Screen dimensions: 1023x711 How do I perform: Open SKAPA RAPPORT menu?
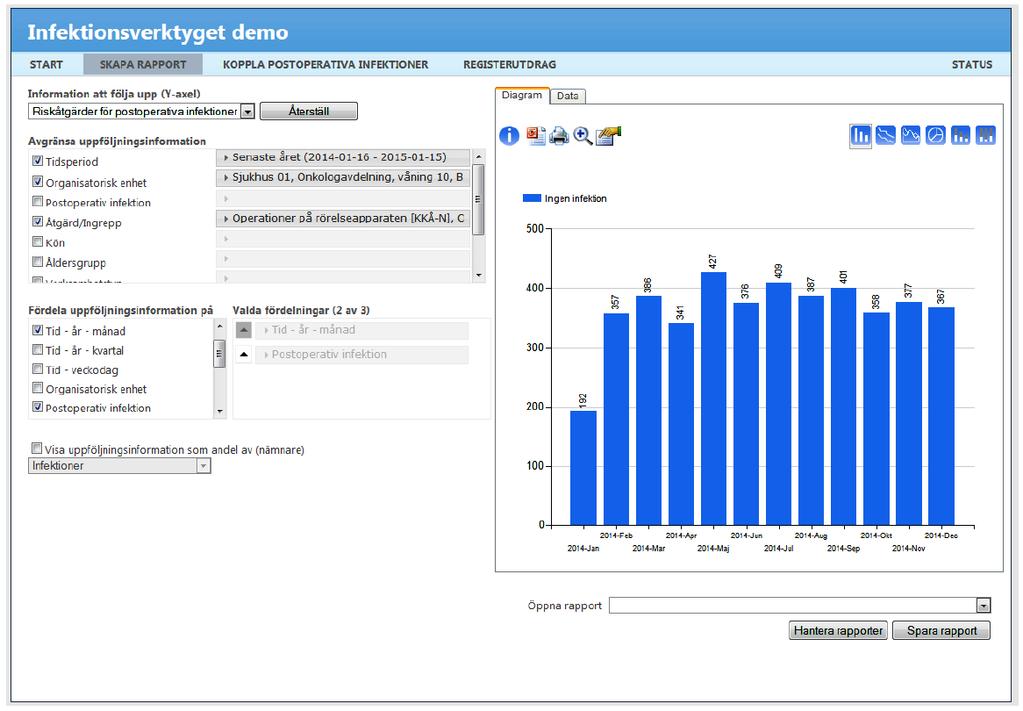pyautogui.click(x=143, y=65)
